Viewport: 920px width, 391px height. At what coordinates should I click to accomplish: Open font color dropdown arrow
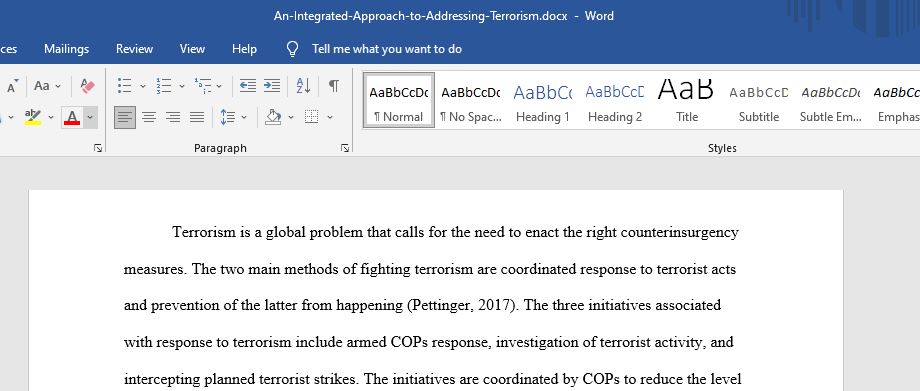90,117
